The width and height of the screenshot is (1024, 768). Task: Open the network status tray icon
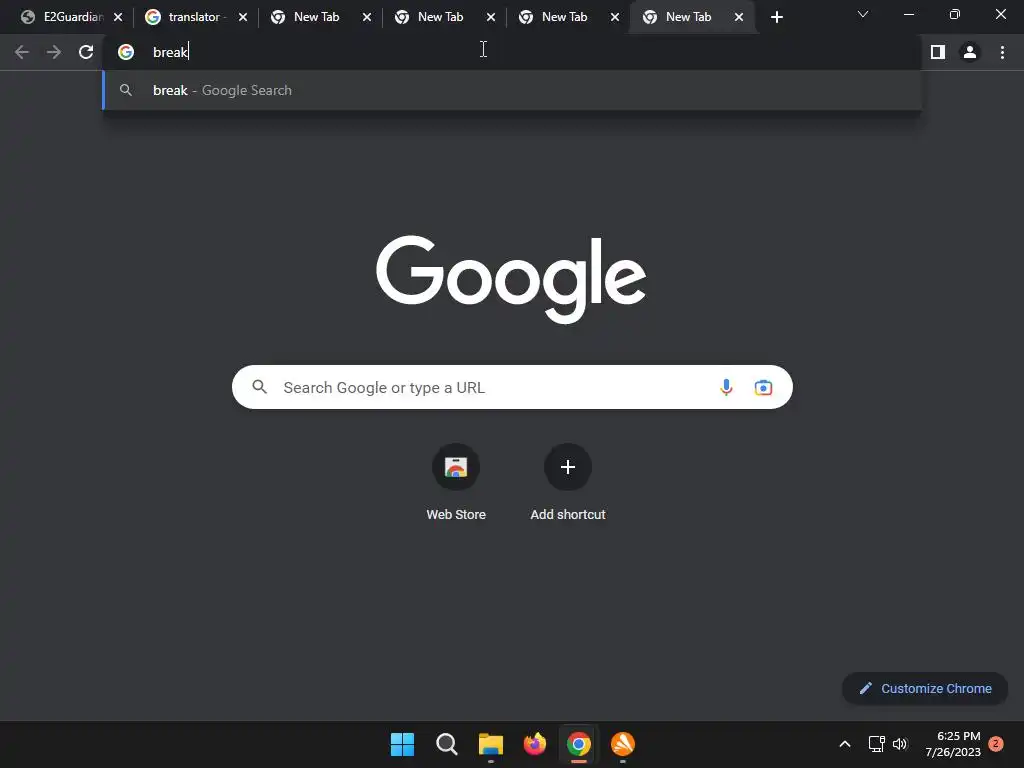coord(876,744)
